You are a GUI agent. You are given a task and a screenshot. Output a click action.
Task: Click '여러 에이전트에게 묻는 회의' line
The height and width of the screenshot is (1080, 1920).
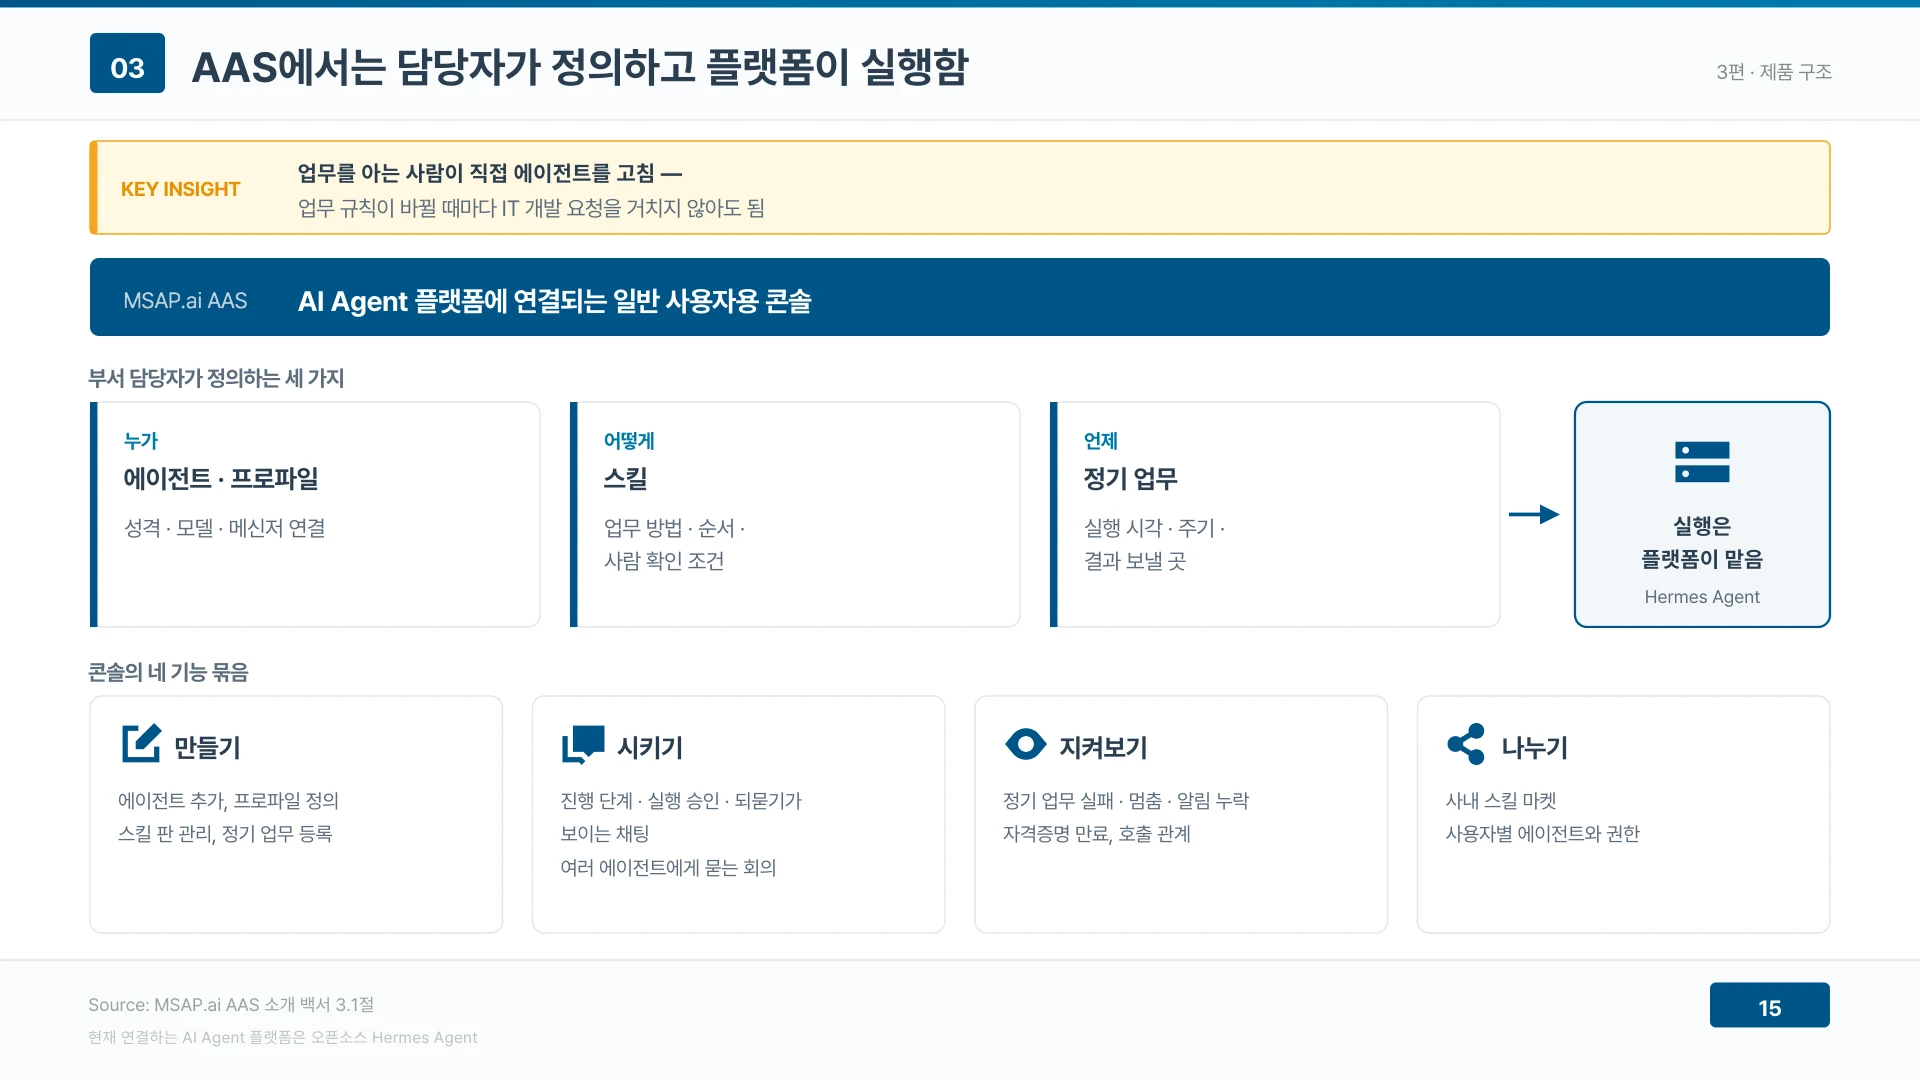pos(668,868)
